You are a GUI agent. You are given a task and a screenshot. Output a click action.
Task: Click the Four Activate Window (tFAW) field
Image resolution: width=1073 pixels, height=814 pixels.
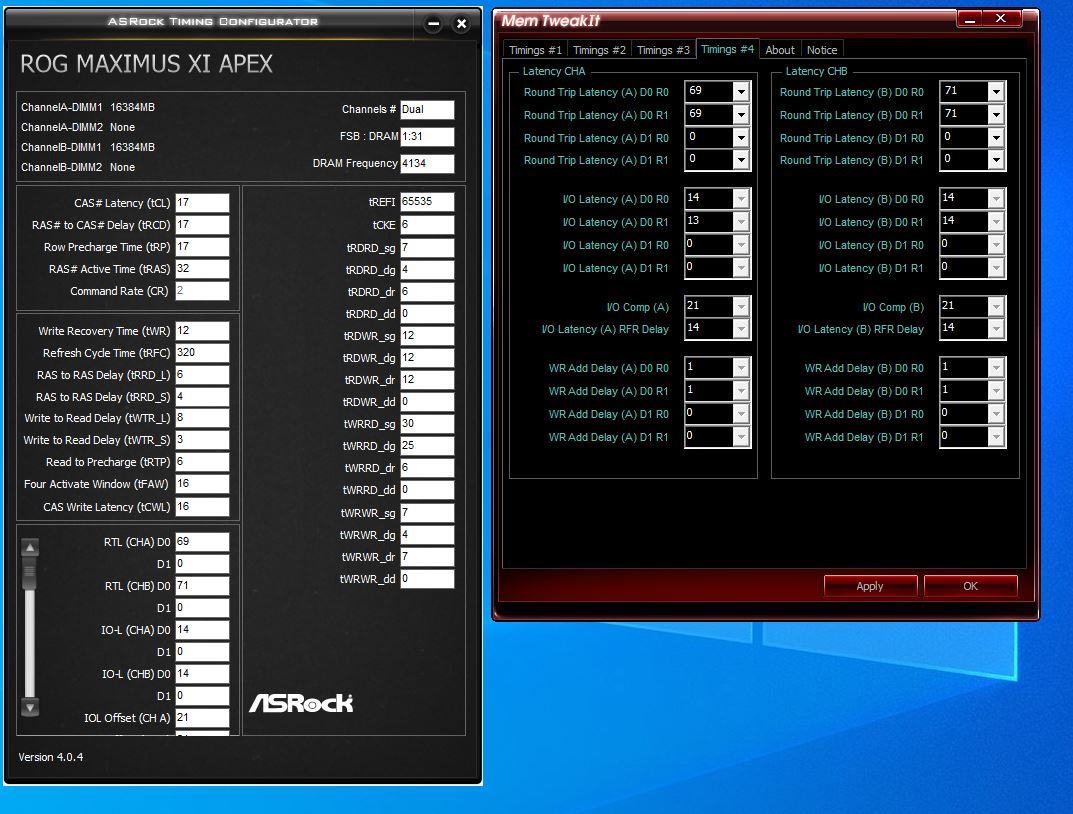click(202, 484)
